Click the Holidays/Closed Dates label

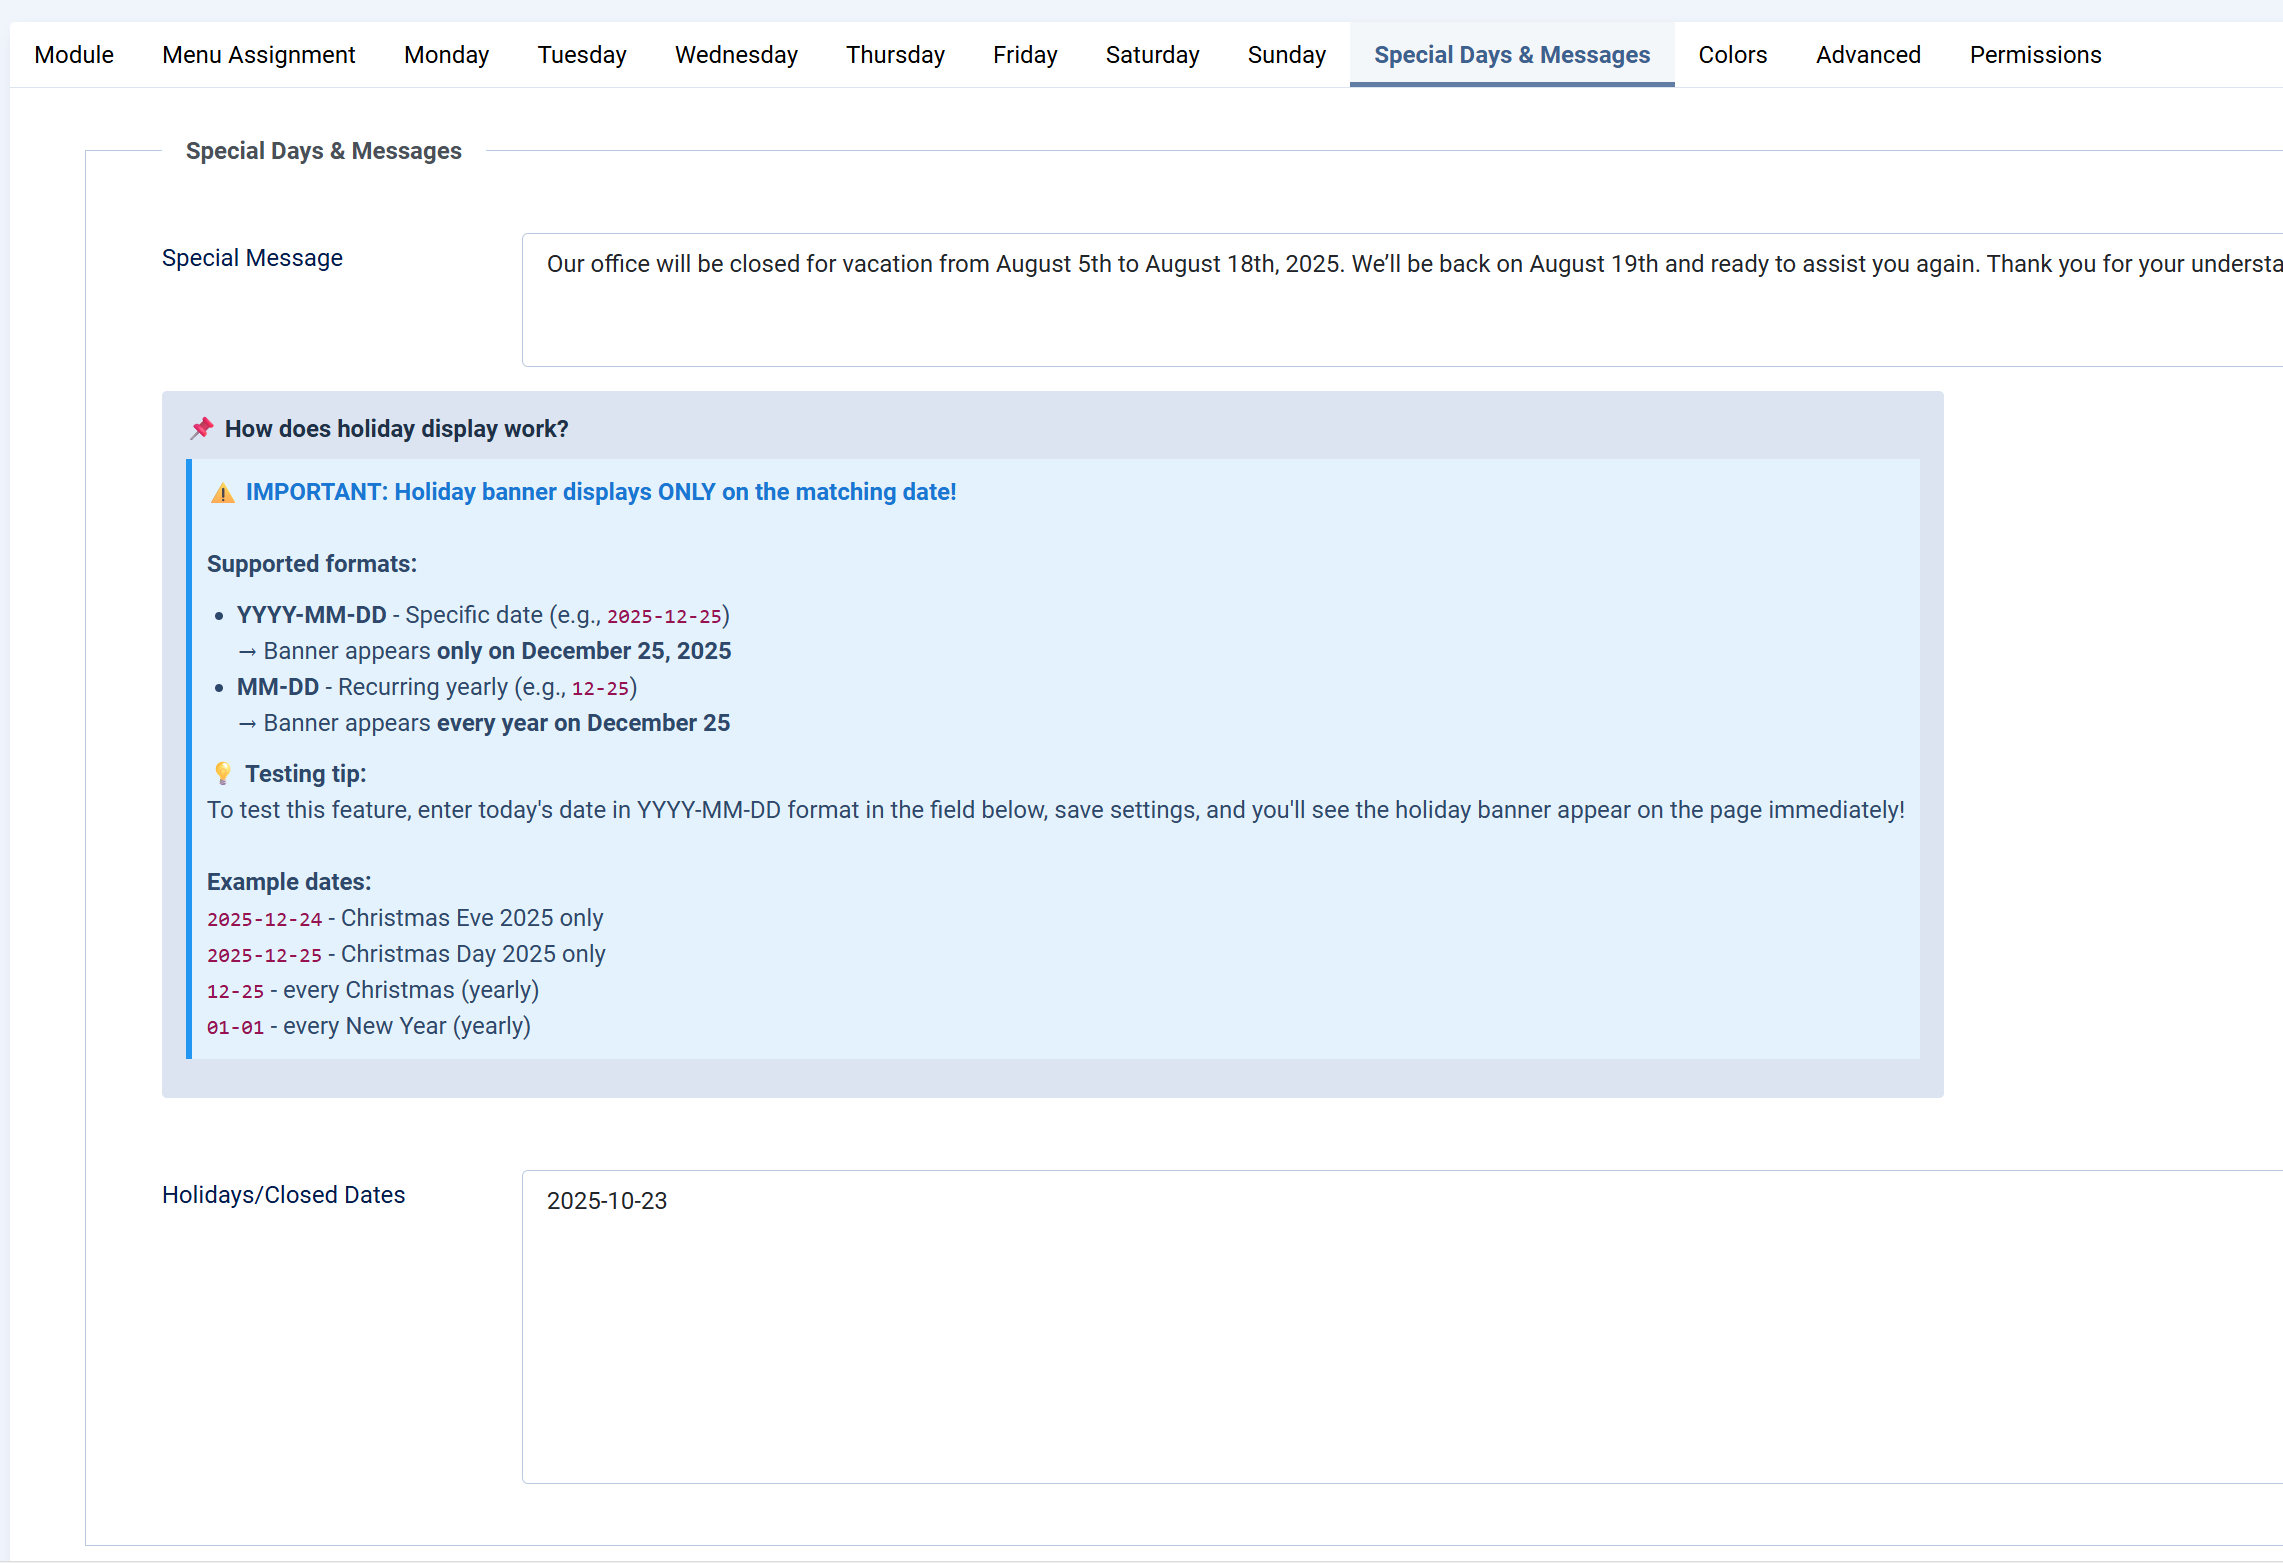click(283, 1195)
